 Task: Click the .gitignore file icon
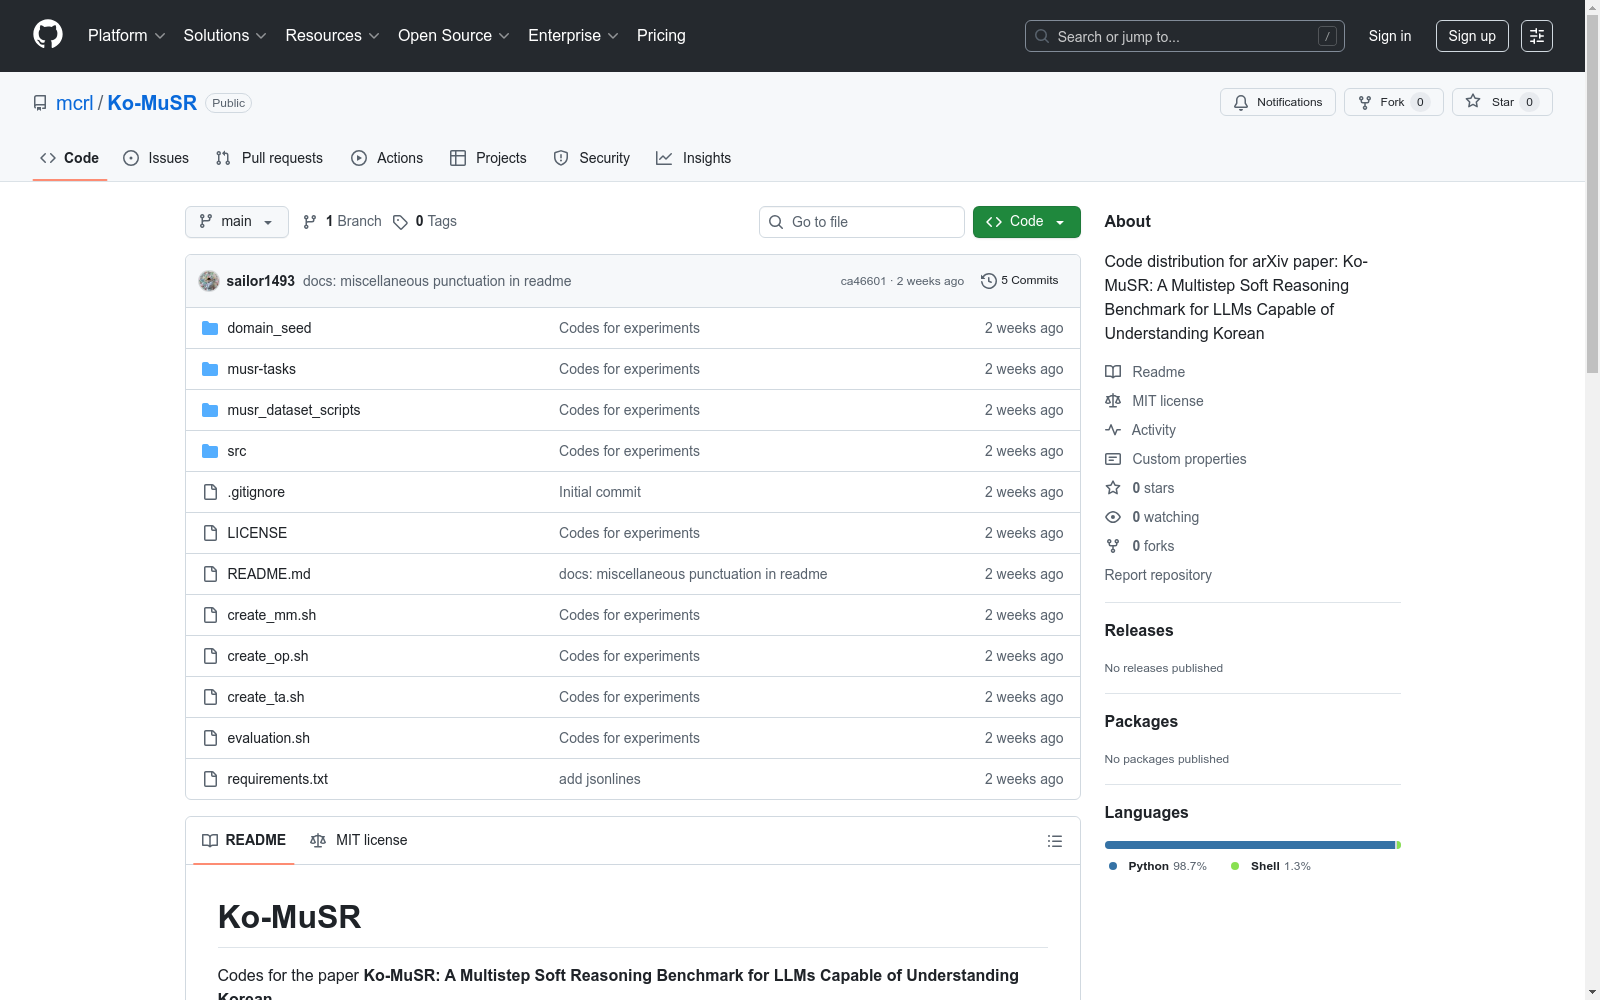[x=210, y=492]
